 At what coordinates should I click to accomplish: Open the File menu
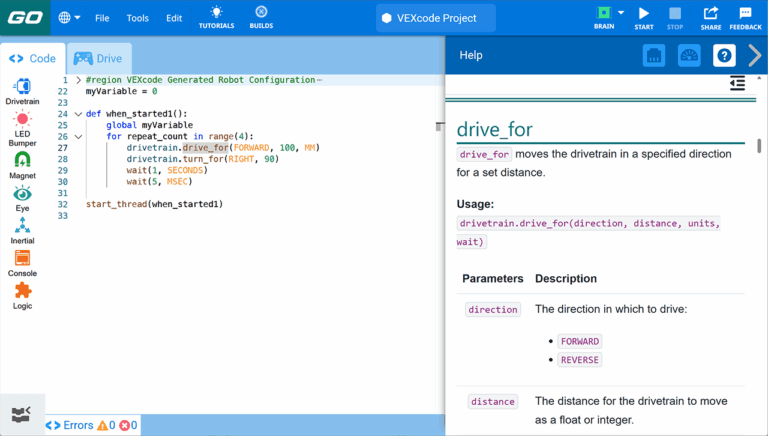102,18
